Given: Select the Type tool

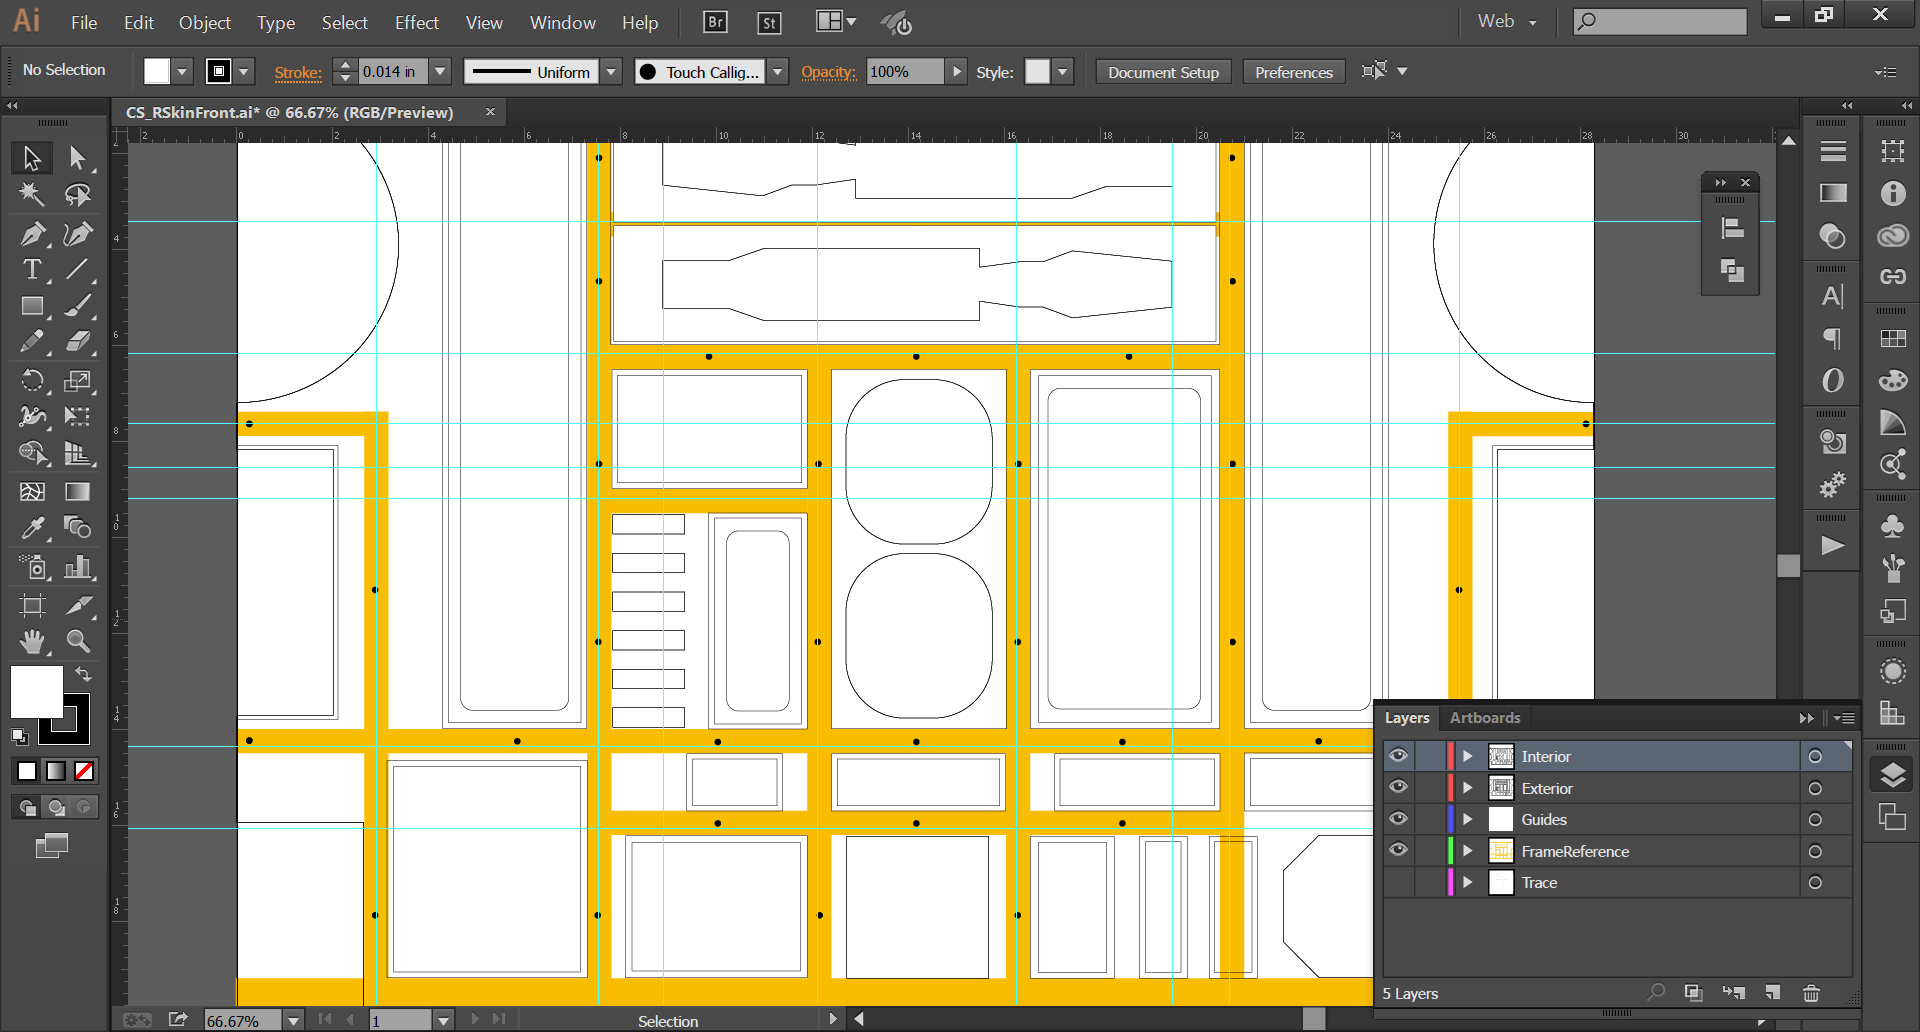Looking at the screenshot, I should (32, 270).
